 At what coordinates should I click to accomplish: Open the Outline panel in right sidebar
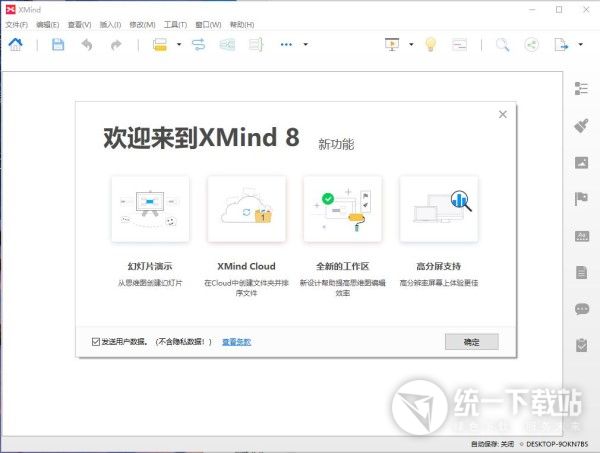(581, 88)
